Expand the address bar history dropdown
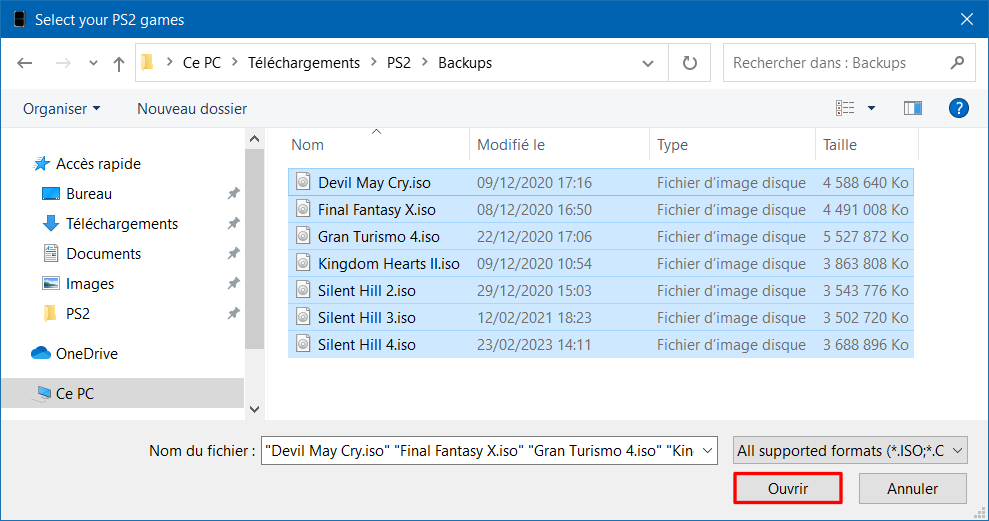 point(648,63)
